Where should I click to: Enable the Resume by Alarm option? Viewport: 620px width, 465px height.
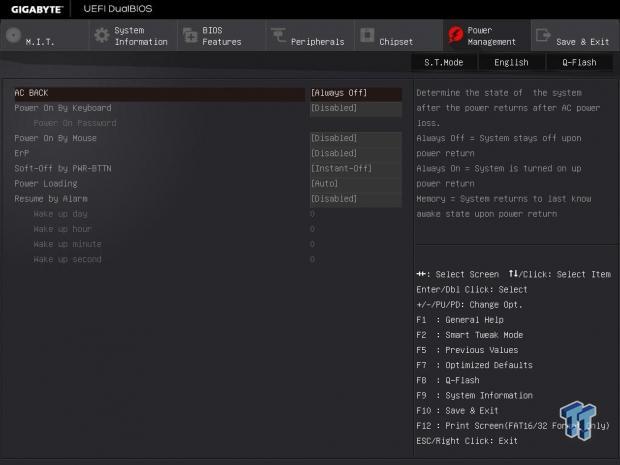coord(355,198)
